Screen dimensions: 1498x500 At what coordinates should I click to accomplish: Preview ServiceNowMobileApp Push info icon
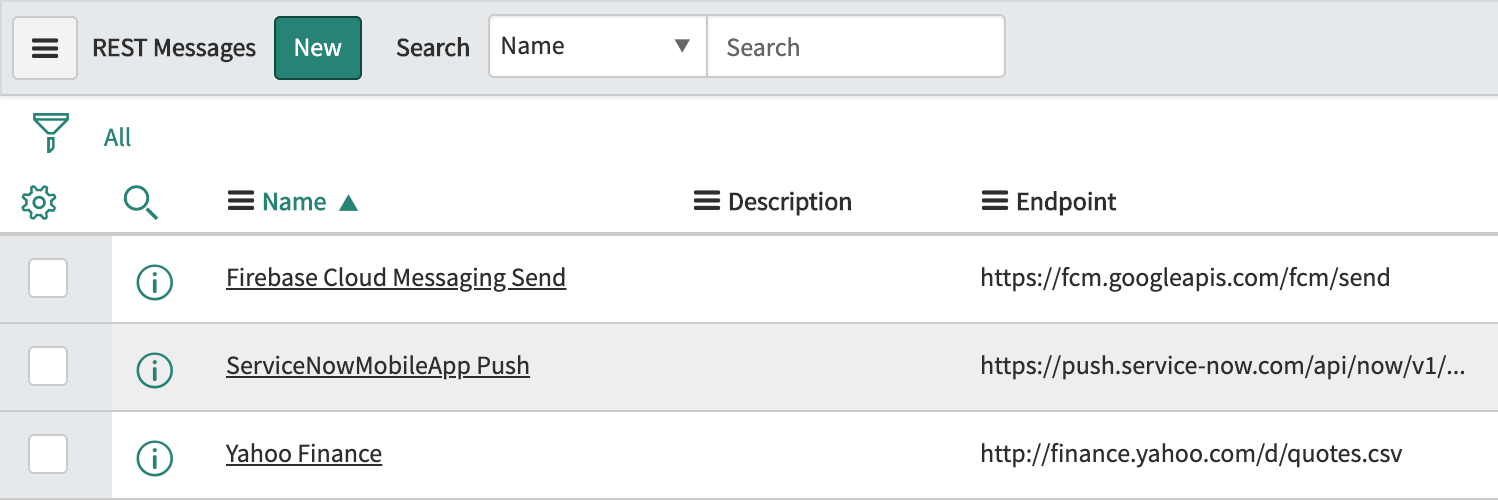click(x=154, y=371)
